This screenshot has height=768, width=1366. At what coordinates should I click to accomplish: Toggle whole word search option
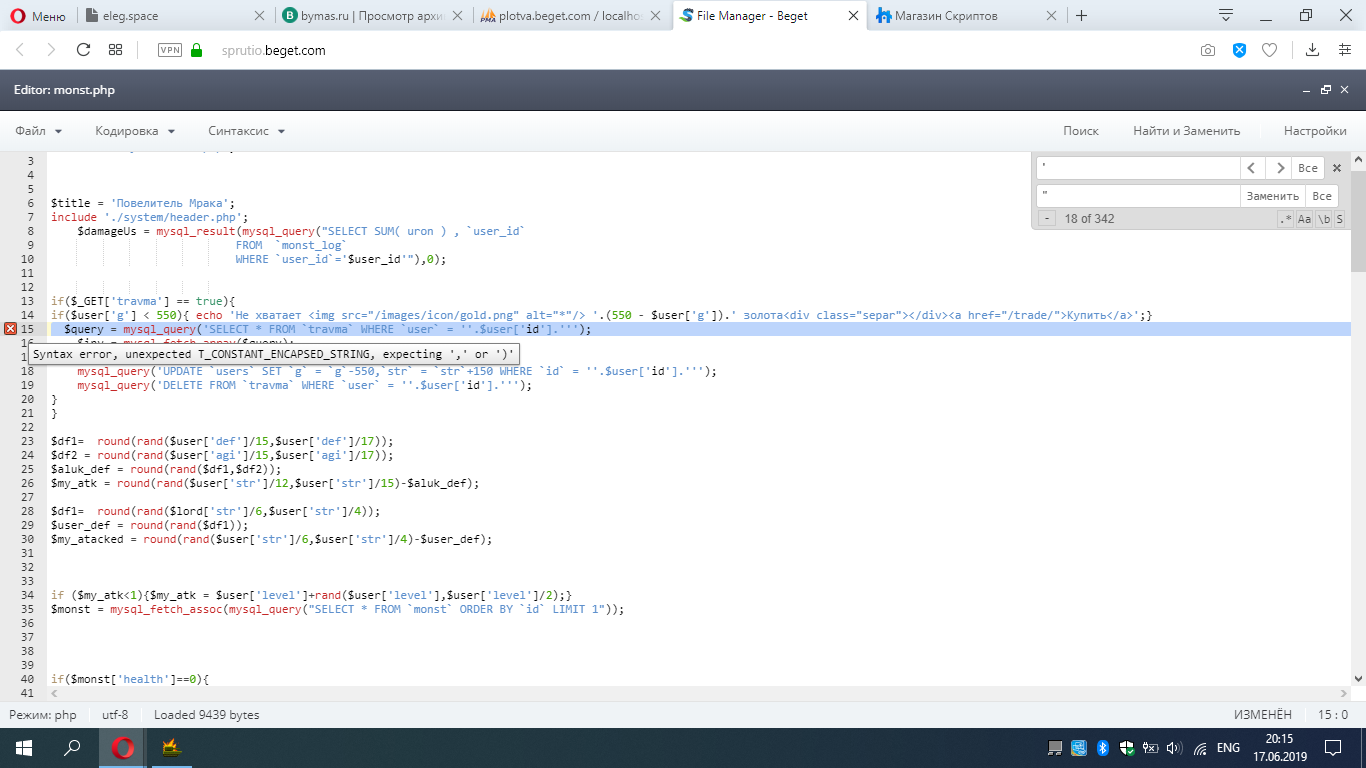1323,219
